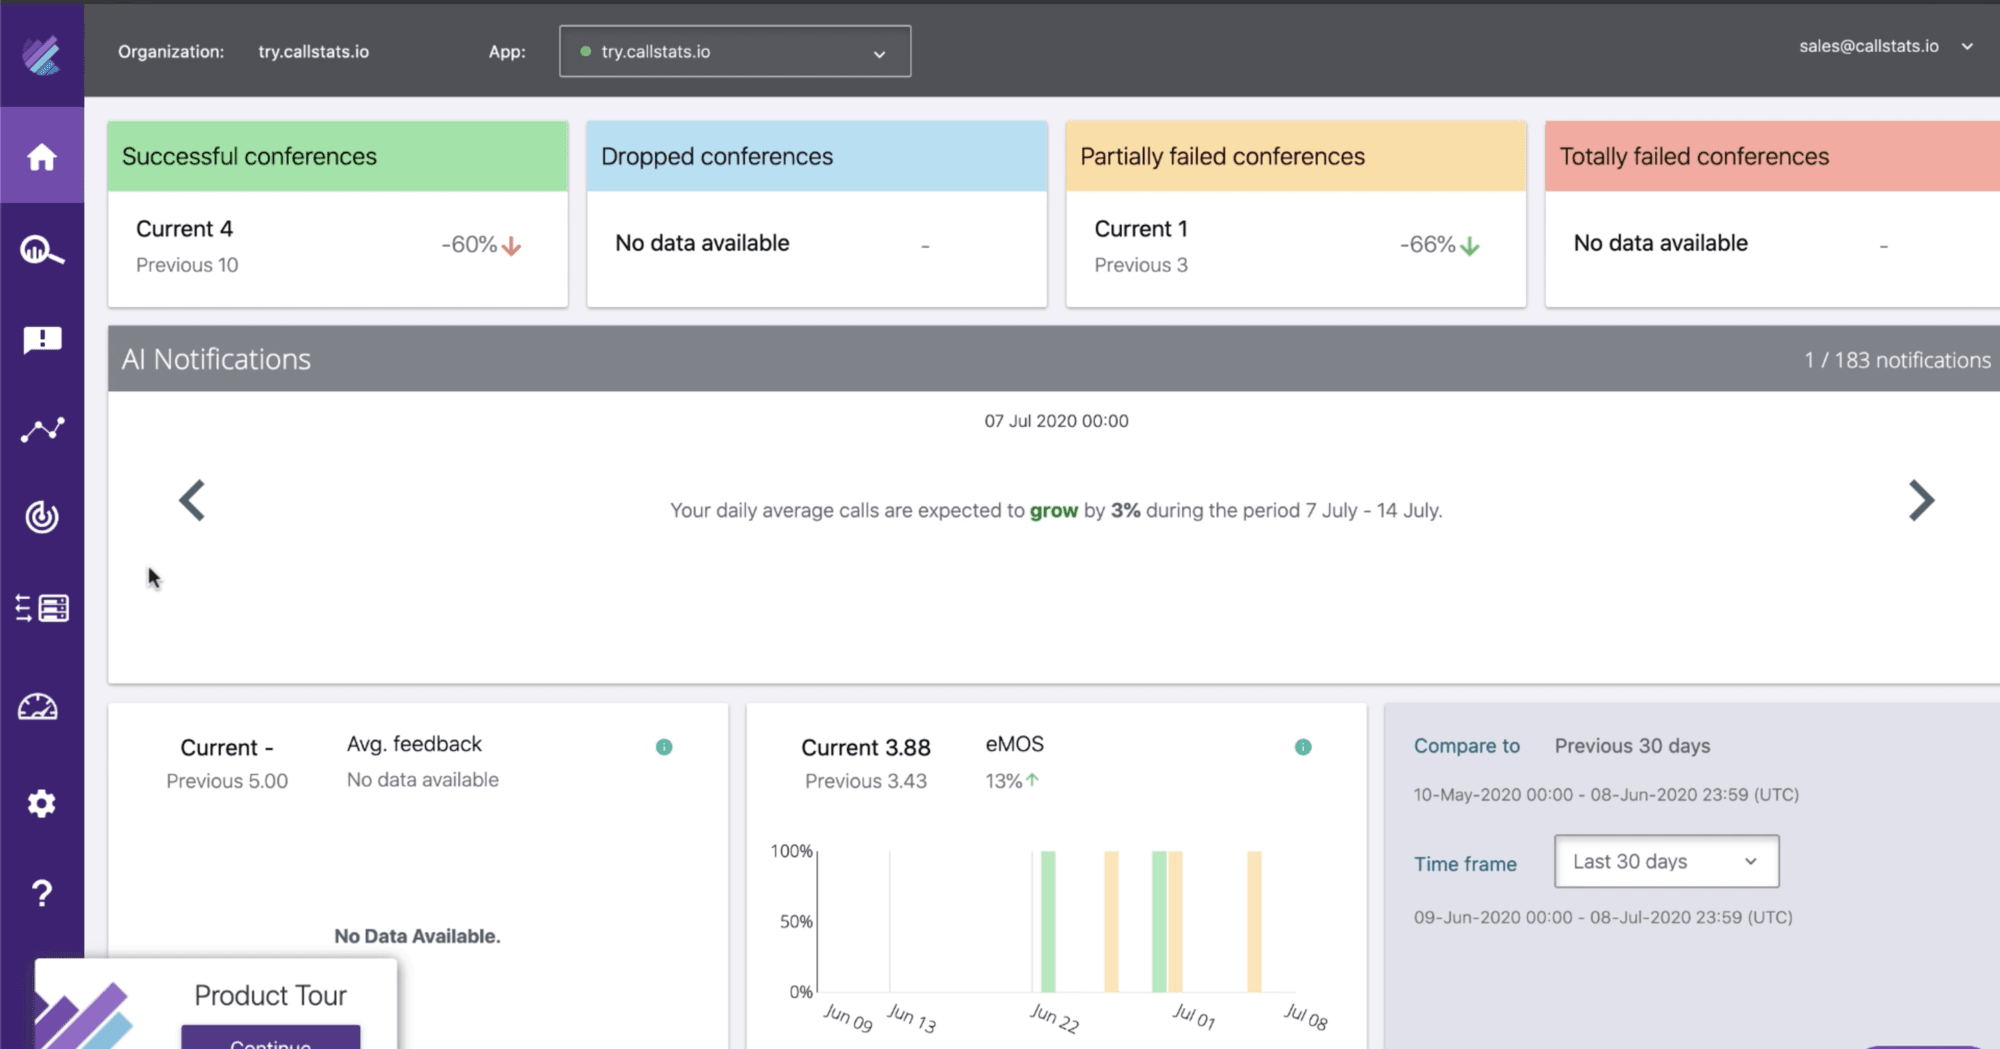The height and width of the screenshot is (1049, 2000).
Task: Click the Home icon in sidebar
Action: 41,157
